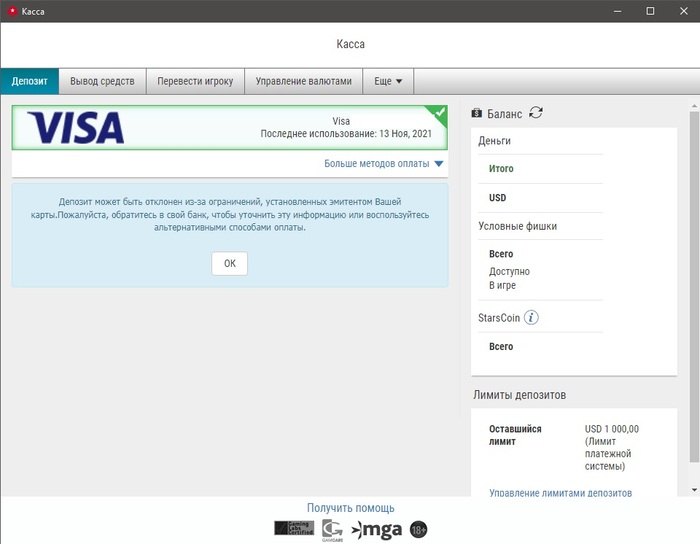Open the Перевести игроку tab

click(x=195, y=81)
